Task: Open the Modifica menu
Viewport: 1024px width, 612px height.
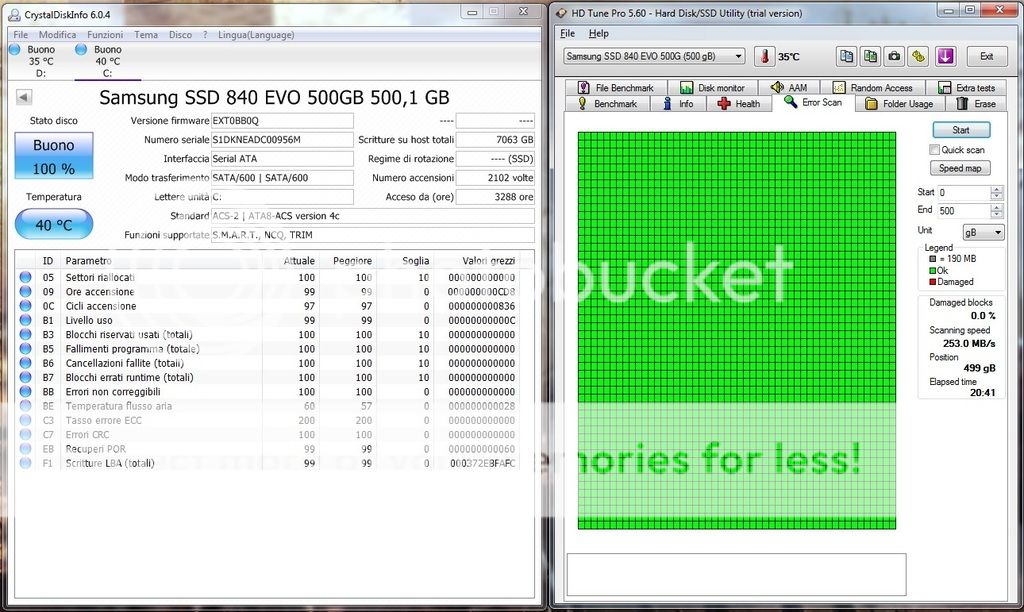Action: [57, 35]
